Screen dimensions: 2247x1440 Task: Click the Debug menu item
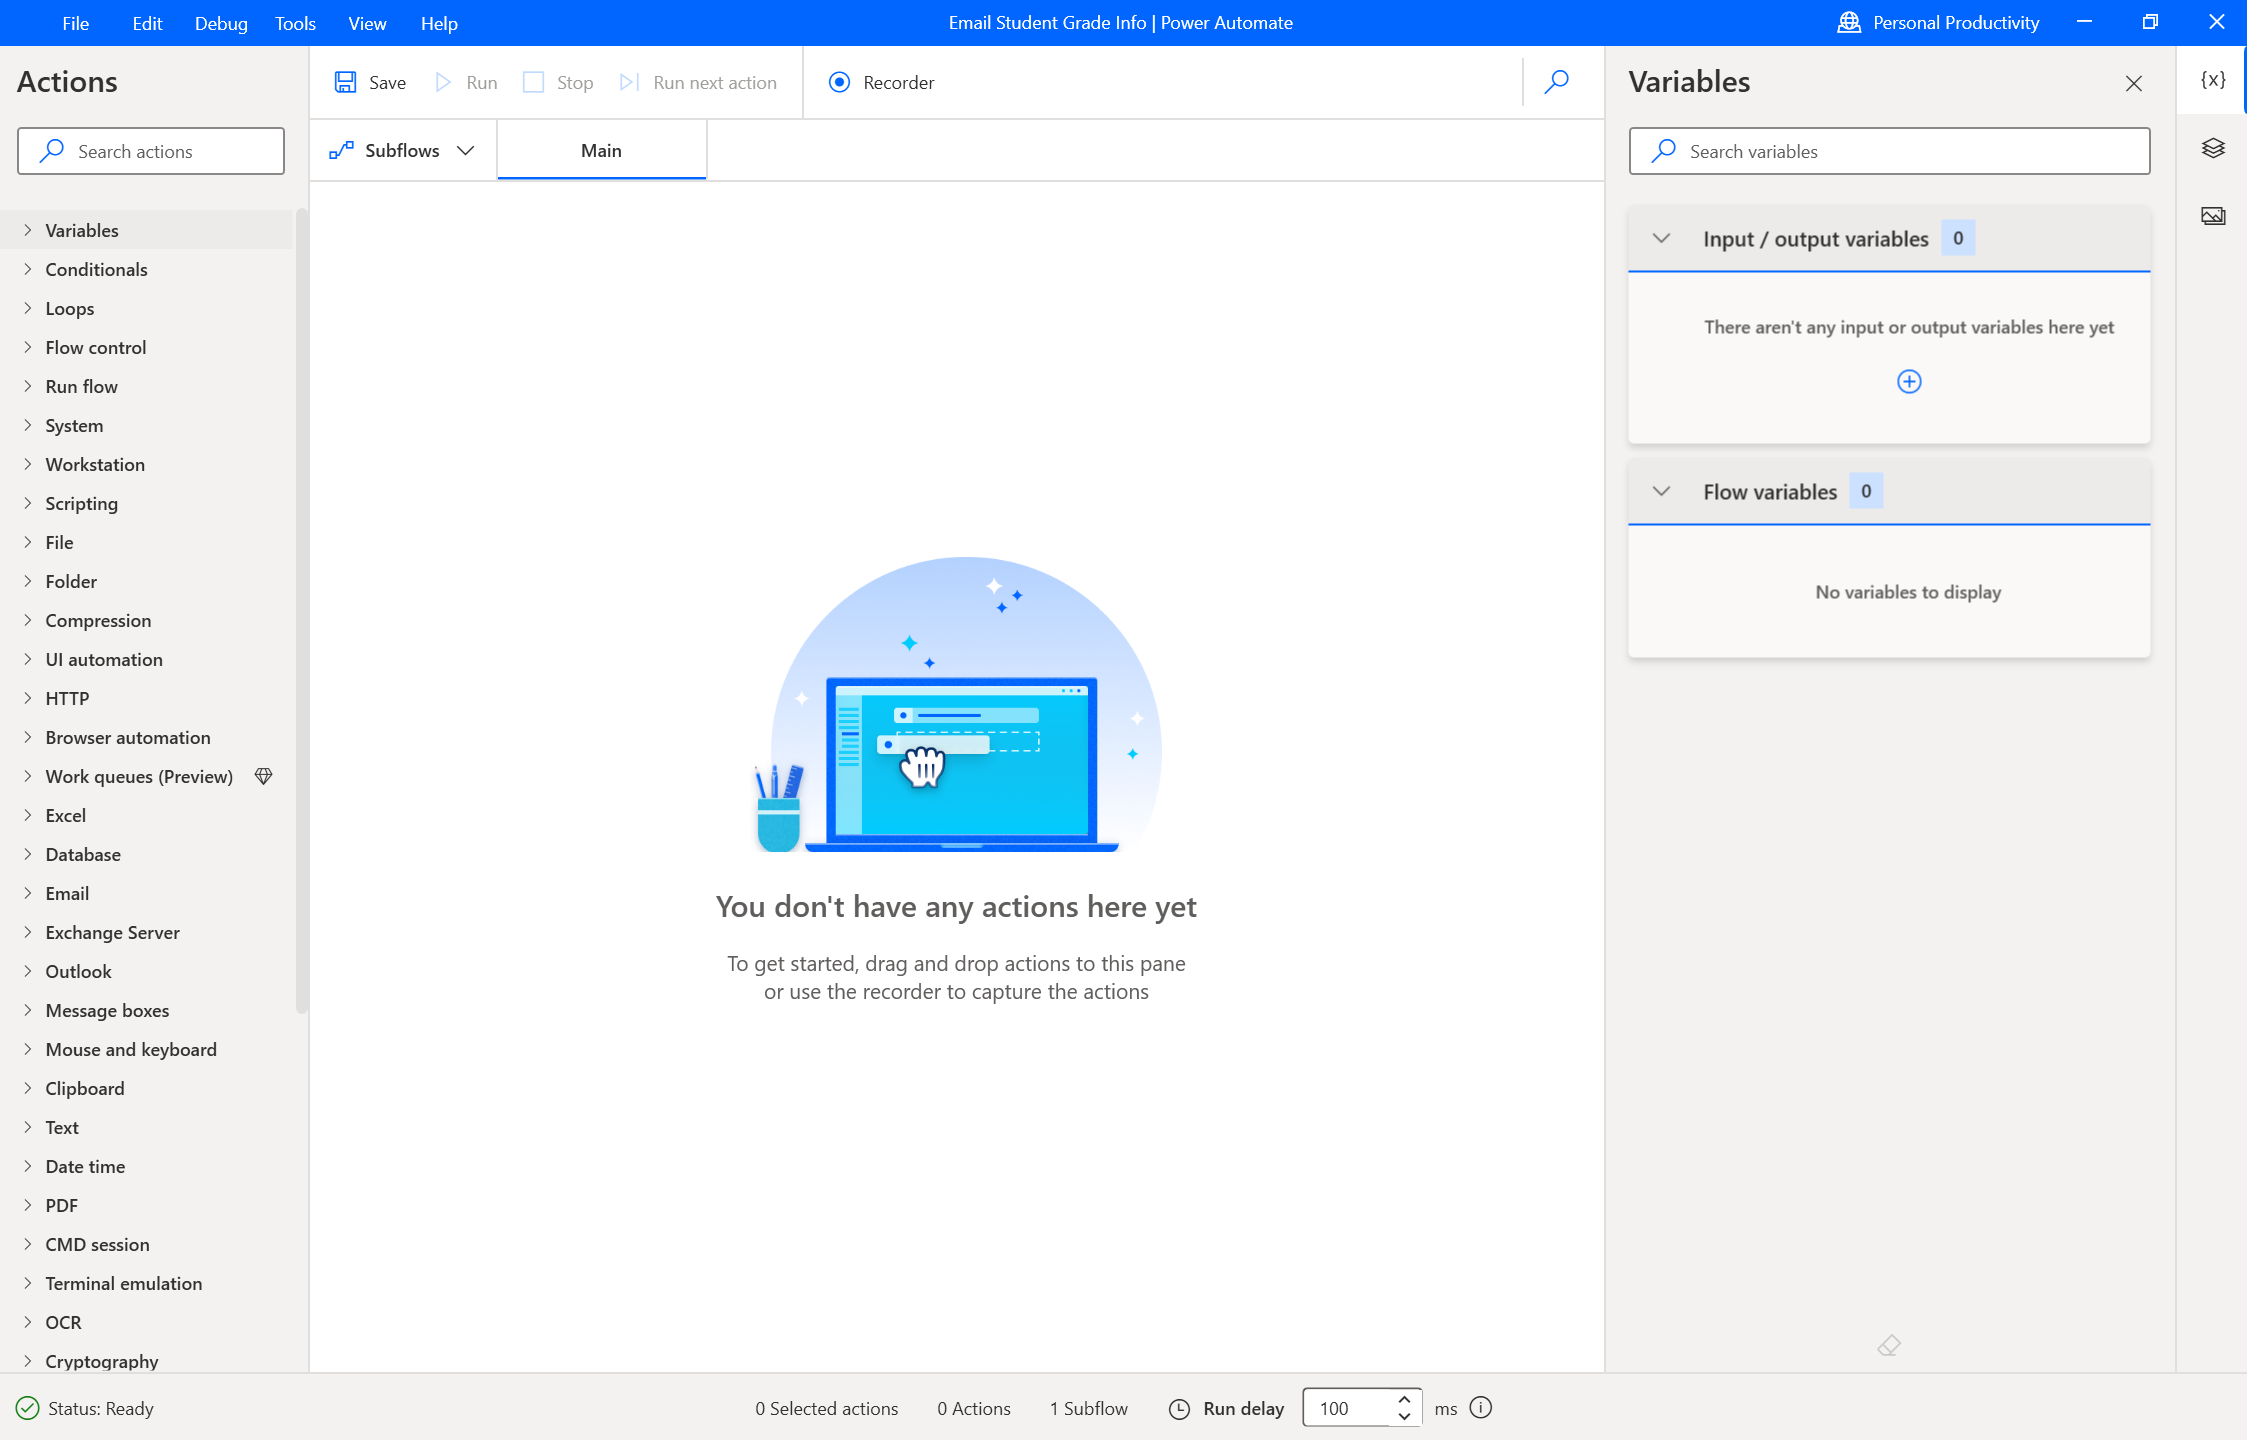tap(221, 23)
